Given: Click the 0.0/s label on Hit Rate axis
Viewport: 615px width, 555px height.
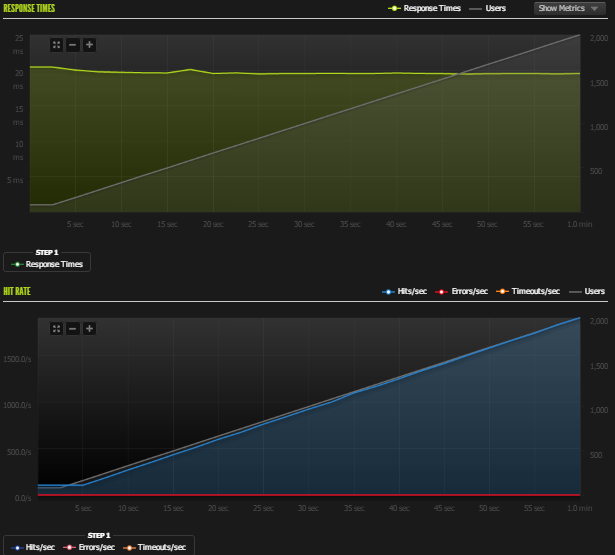Looking at the screenshot, I should coord(23,498).
